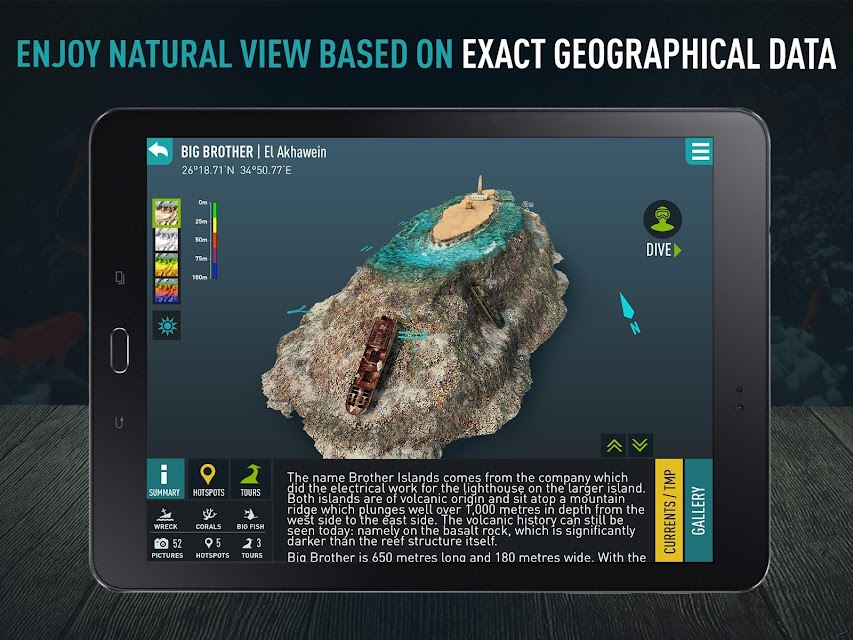The width and height of the screenshot is (853, 640).
Task: Toggle the sun lighting icon
Action: [x=166, y=326]
